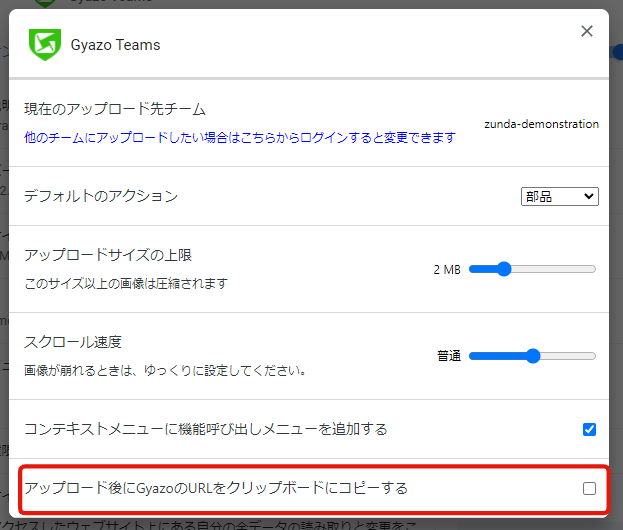Click the アップロードサイズの上限 heading
Image resolution: width=623 pixels, height=530 pixels.
point(108,255)
